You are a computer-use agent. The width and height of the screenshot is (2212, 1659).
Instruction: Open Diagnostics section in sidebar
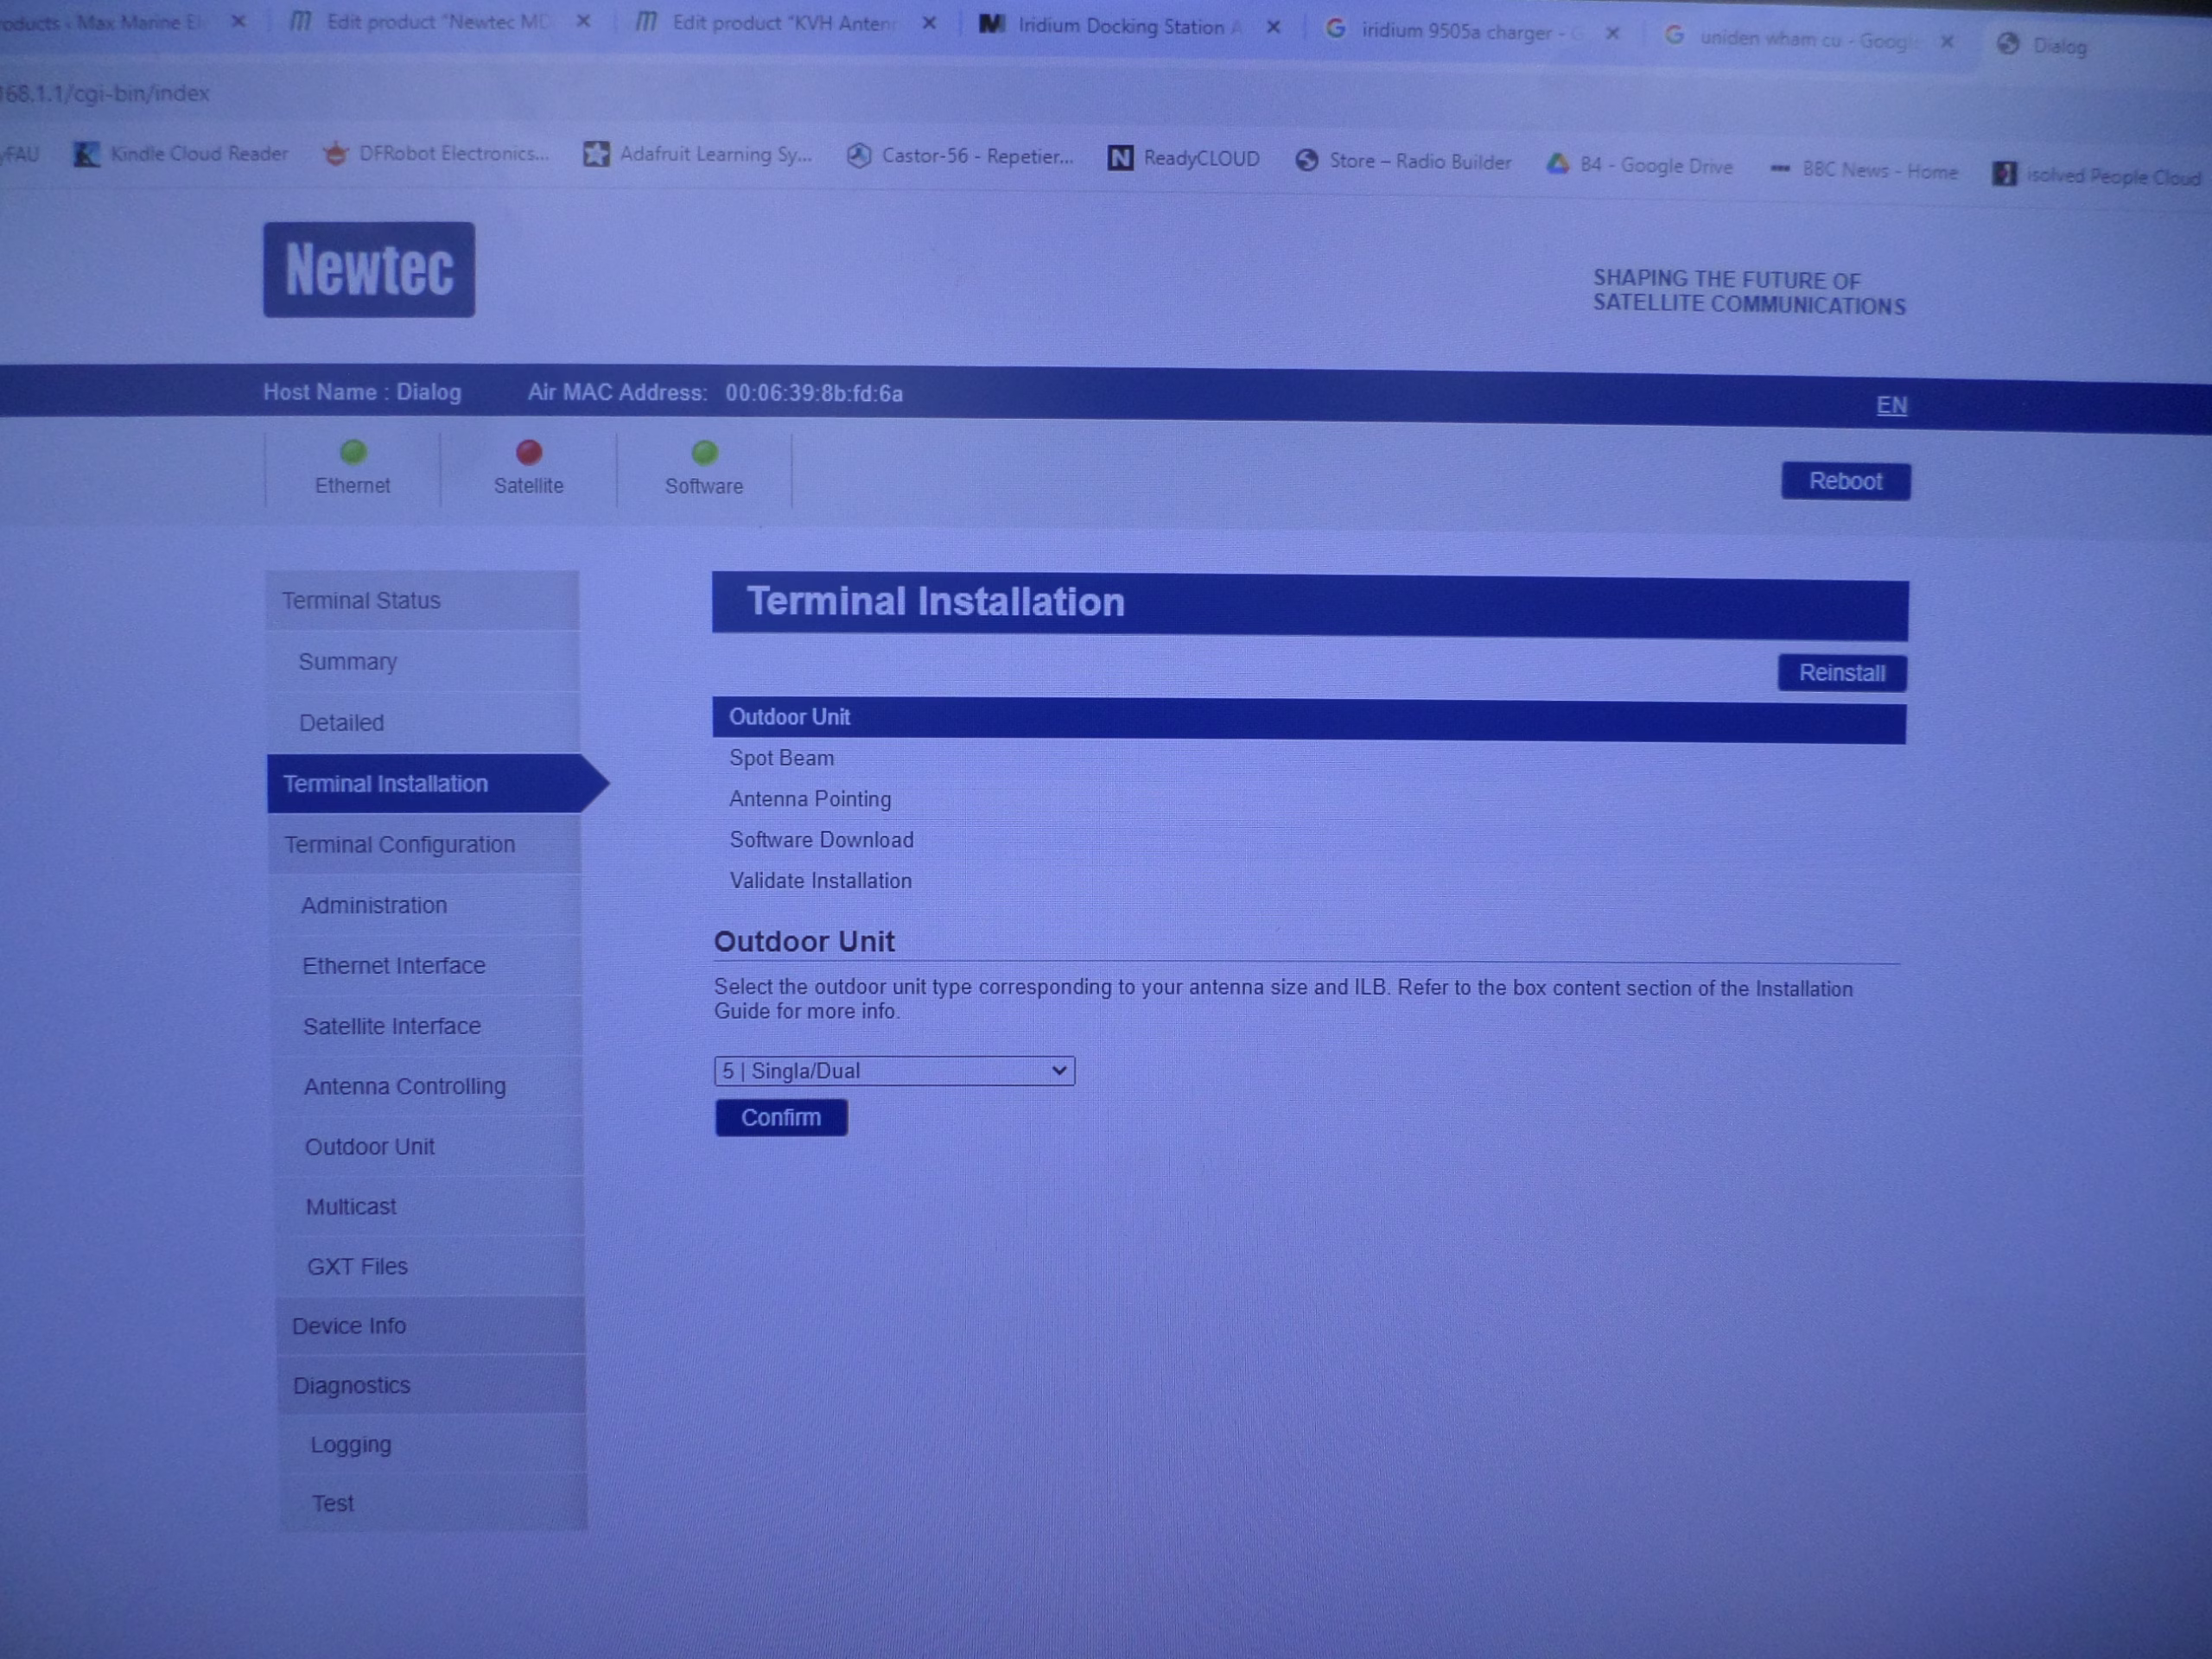click(x=352, y=1385)
